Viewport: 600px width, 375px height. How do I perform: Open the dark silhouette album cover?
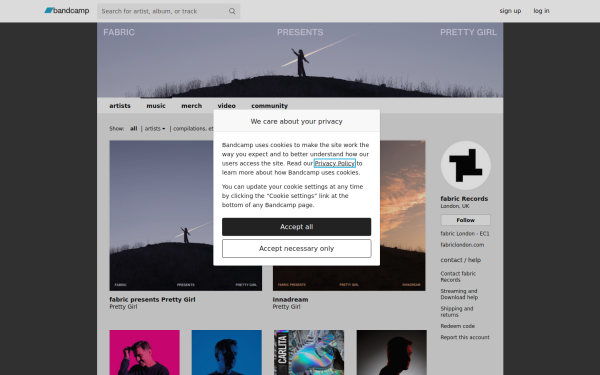(391, 352)
